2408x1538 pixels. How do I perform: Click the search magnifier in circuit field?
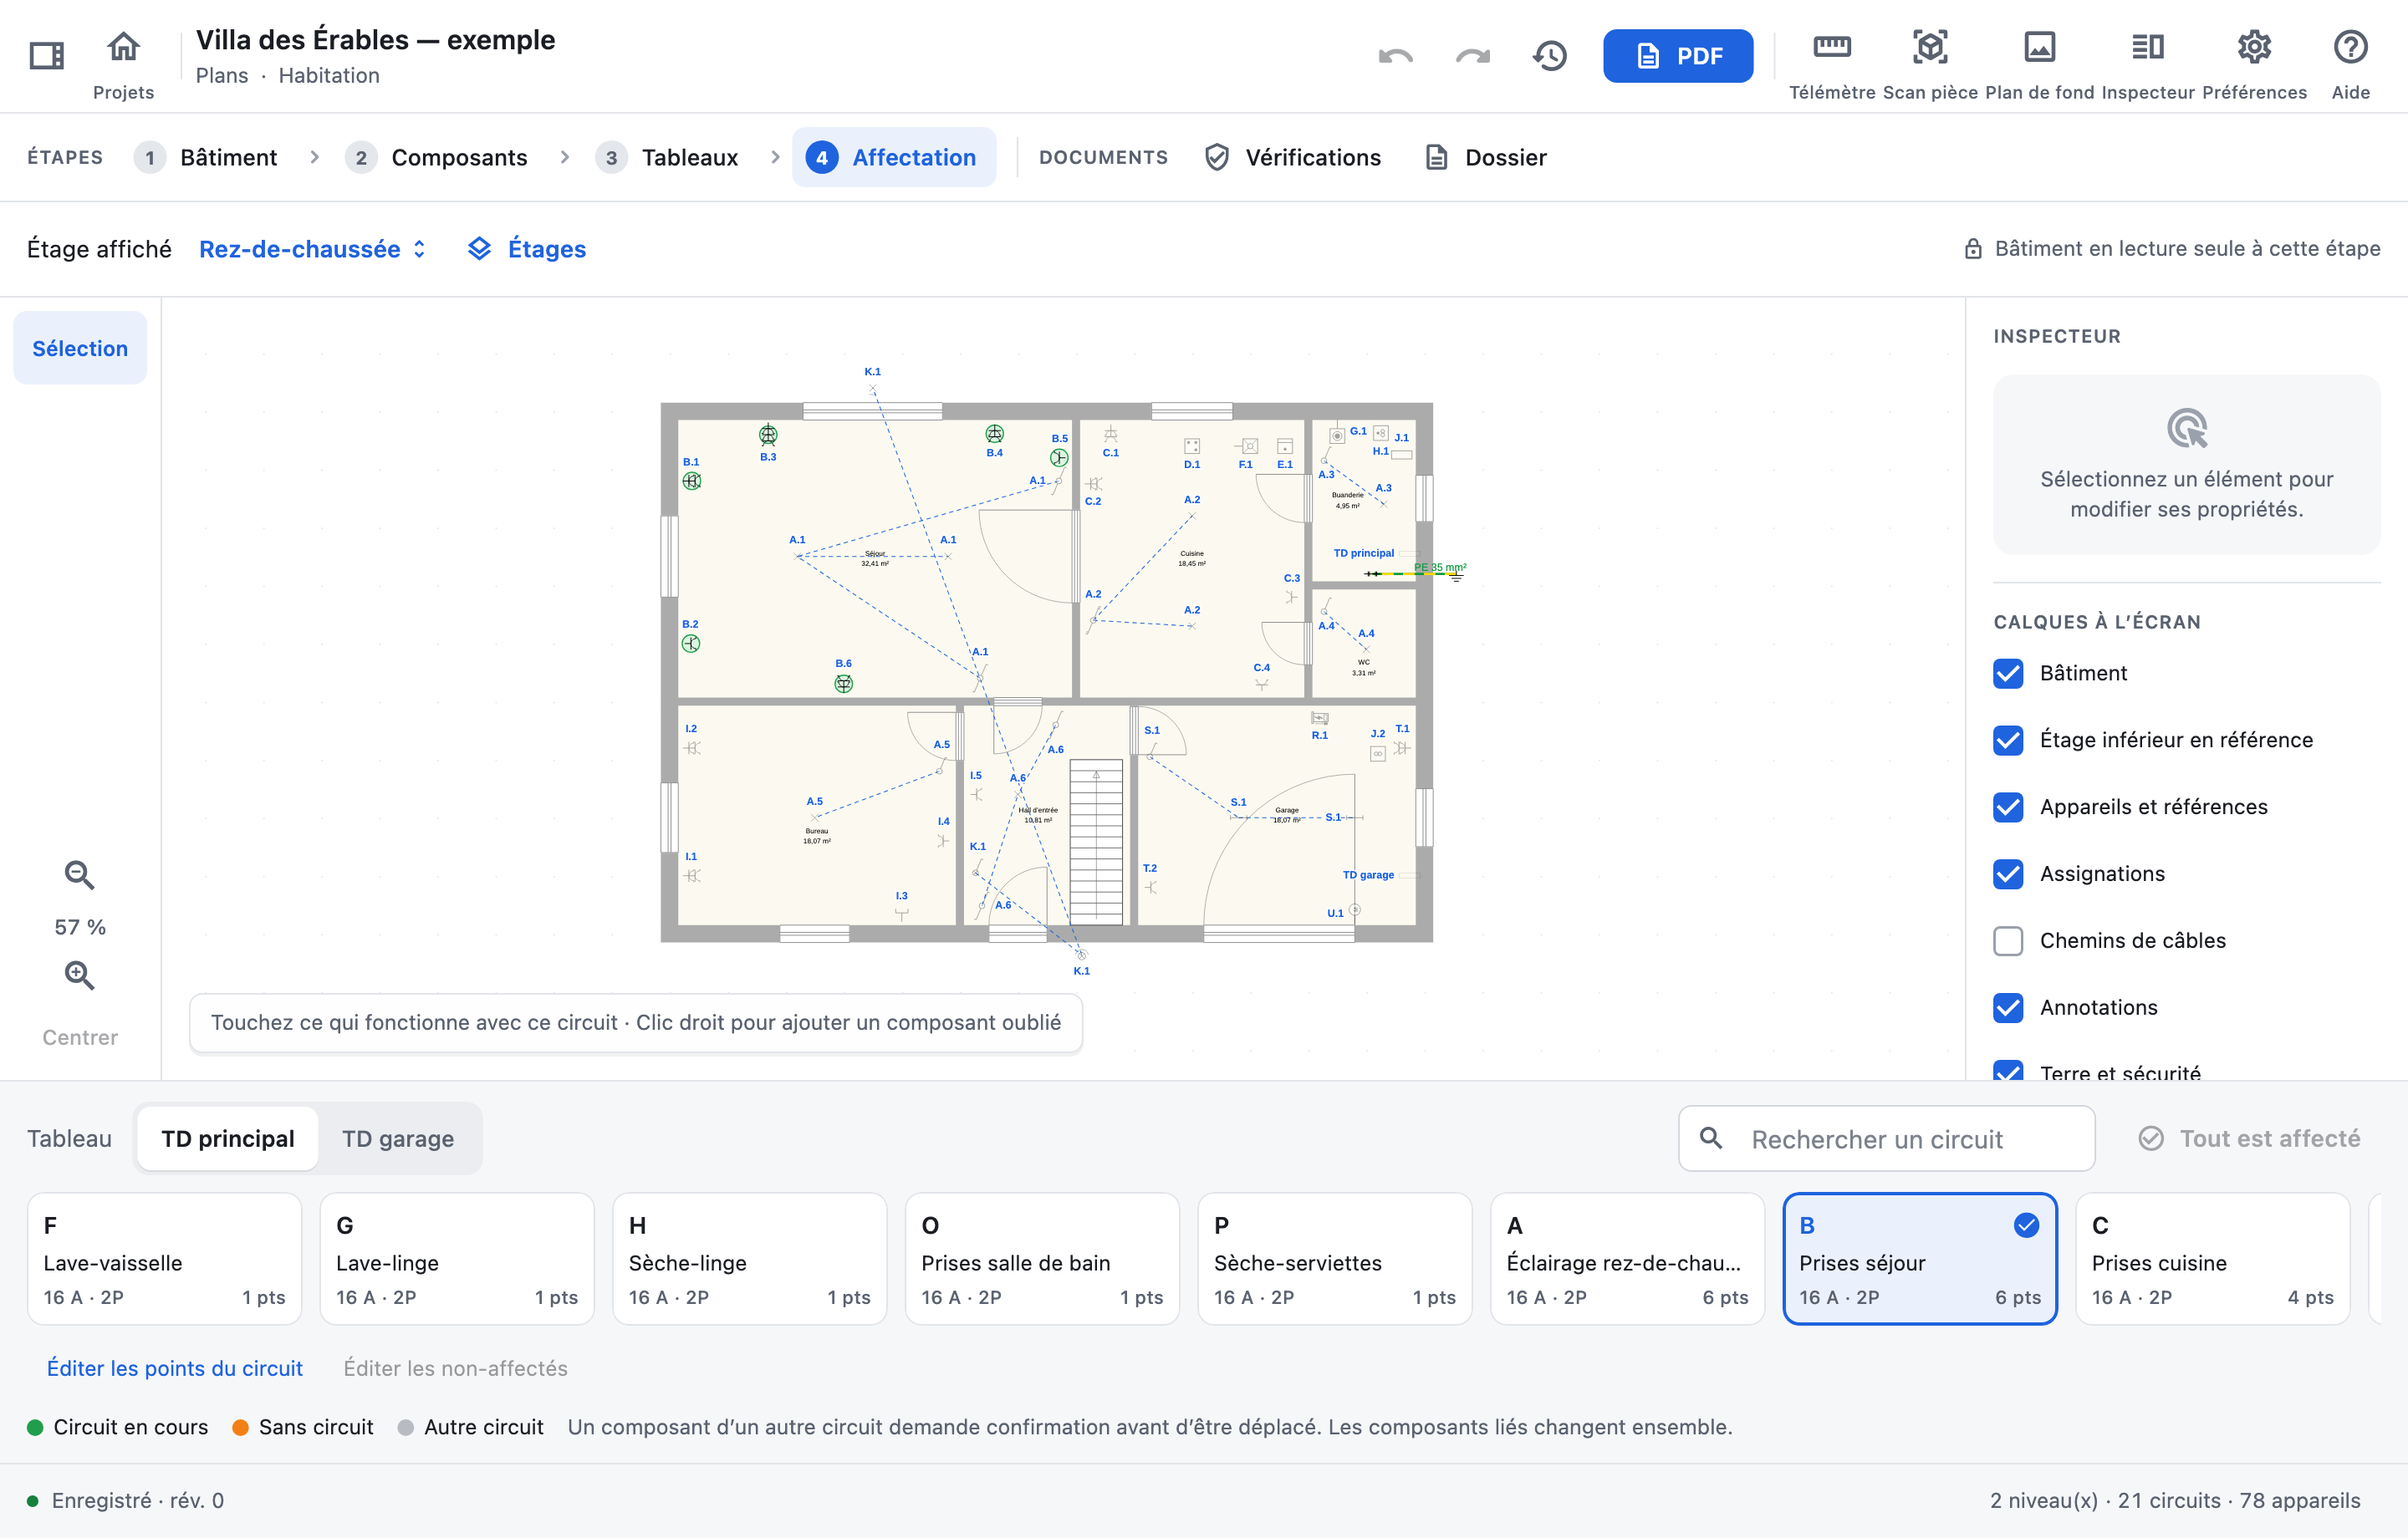[x=1711, y=1138]
